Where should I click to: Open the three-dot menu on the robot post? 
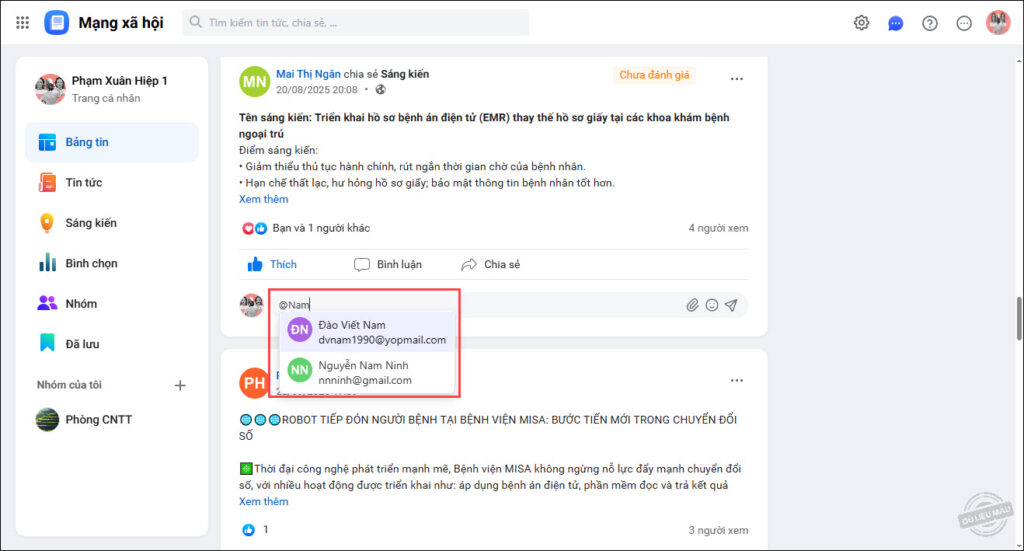tap(737, 381)
